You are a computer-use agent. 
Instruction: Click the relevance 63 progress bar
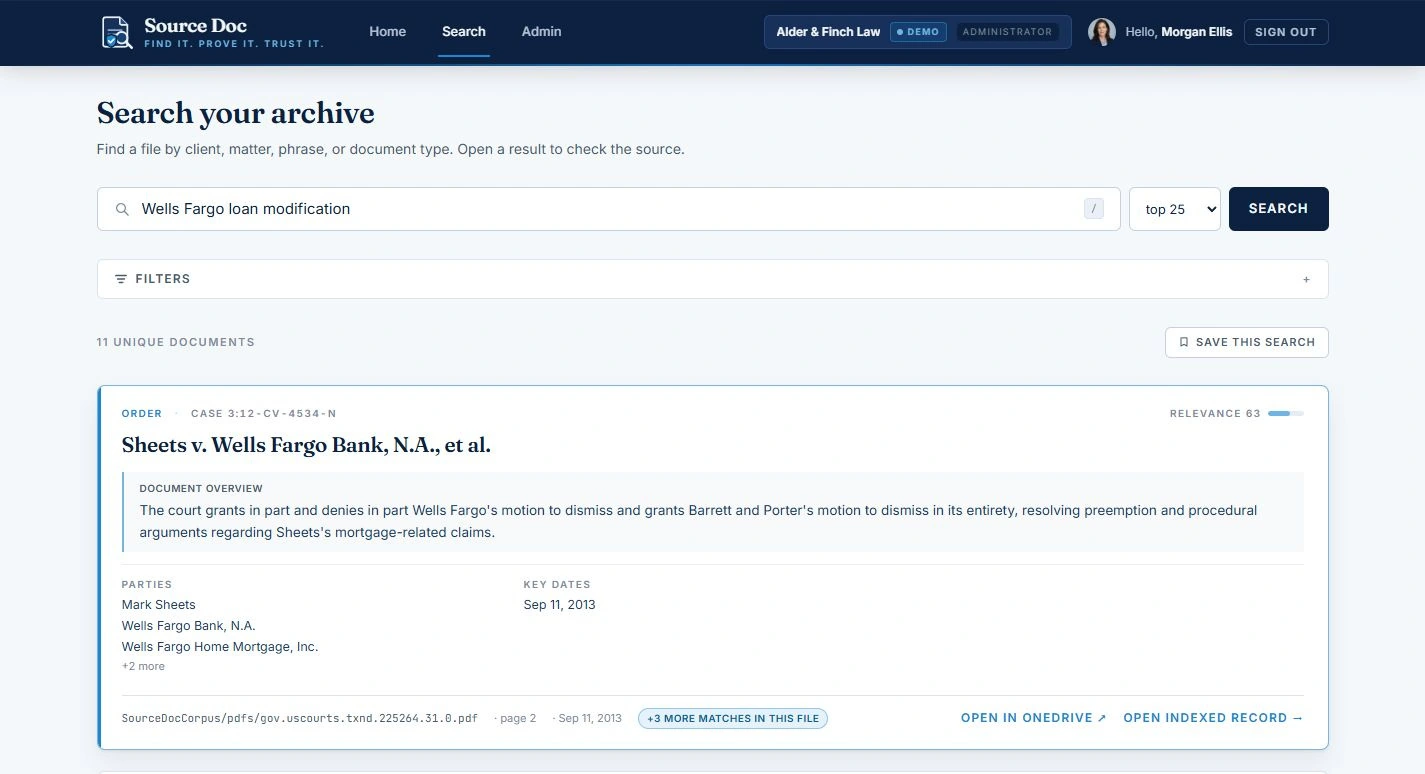point(1286,413)
